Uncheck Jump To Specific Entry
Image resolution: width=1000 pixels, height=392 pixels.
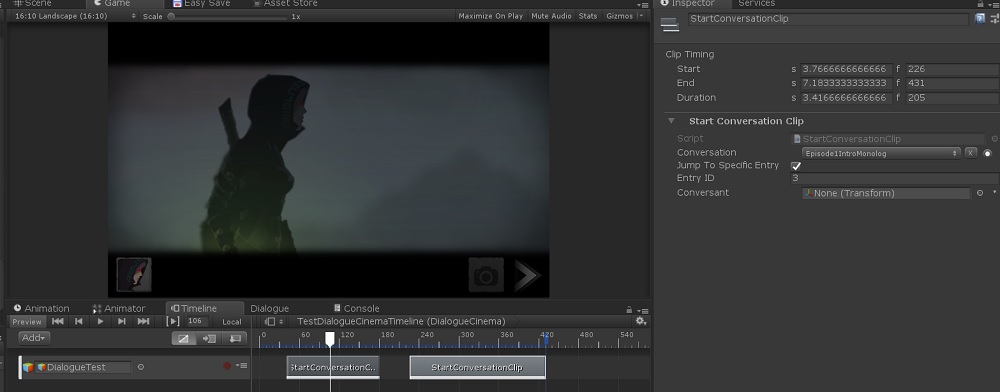(x=796, y=166)
